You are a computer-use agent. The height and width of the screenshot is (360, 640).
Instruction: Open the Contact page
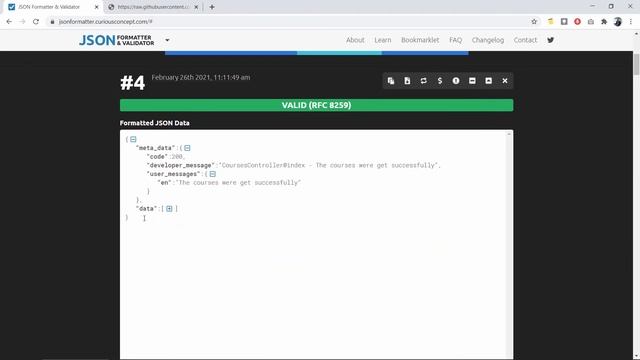tap(525, 40)
